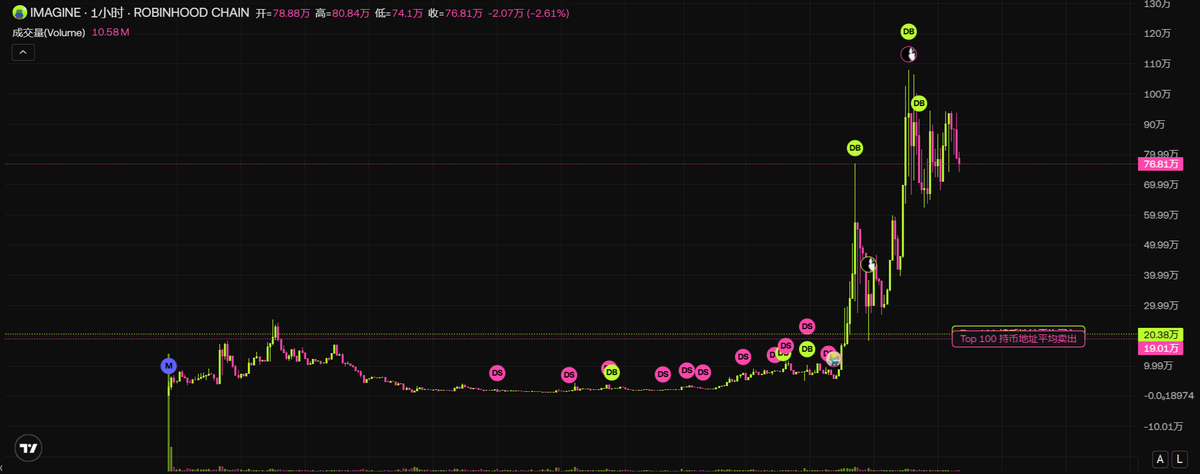Select the Top 100 持币地址平均卖出 line label
Image resolution: width=1200 pixels, height=474 pixels.
pos(1018,339)
